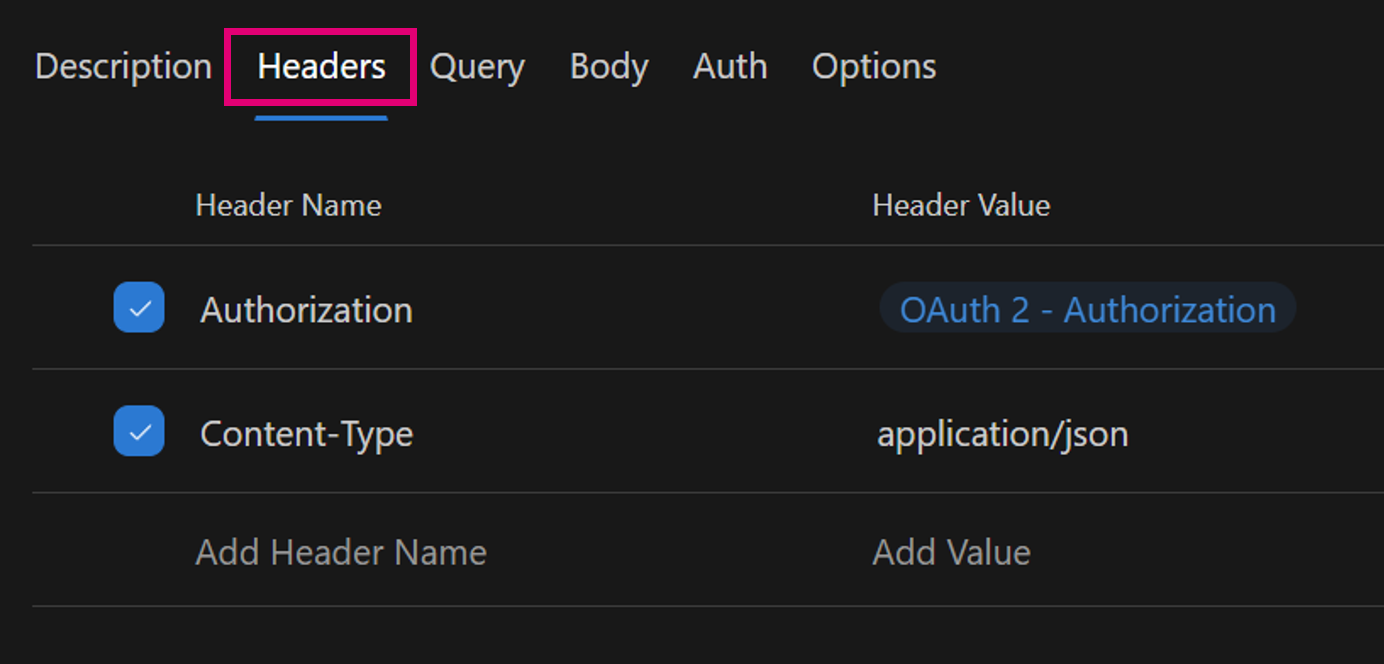Open the Body tab

[x=609, y=67]
